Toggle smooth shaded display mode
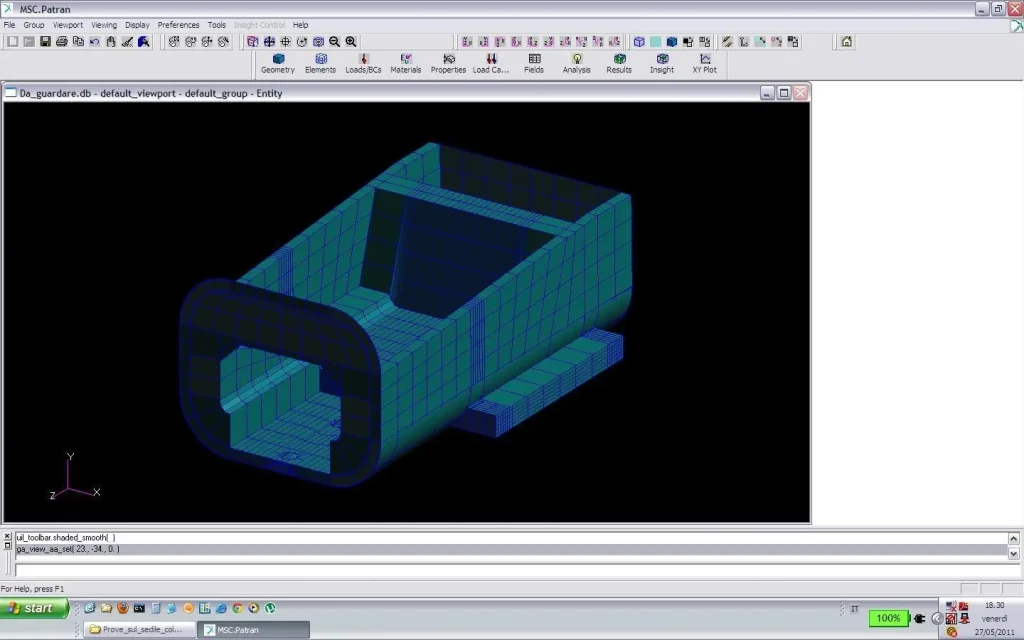 (671, 42)
